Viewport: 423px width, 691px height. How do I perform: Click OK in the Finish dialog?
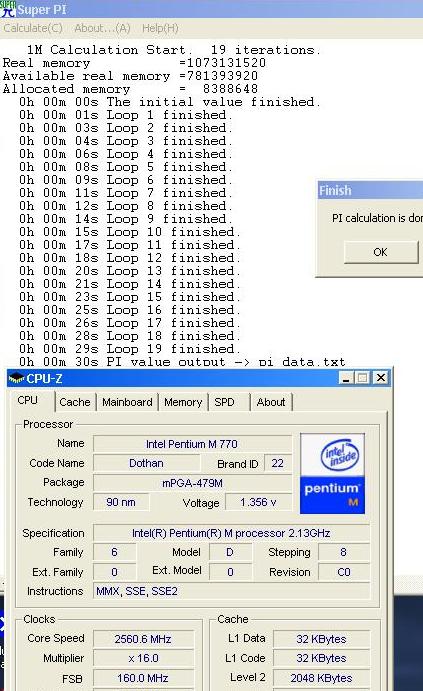pyautogui.click(x=381, y=252)
